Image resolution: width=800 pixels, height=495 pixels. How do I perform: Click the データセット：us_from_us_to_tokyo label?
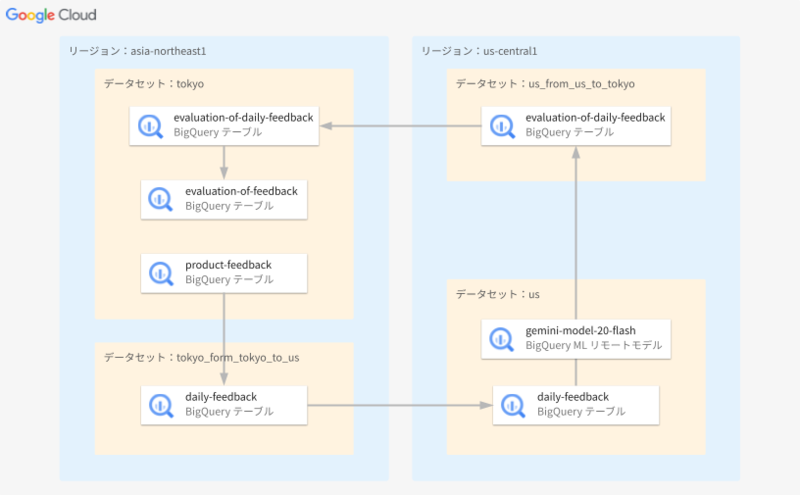pos(545,84)
